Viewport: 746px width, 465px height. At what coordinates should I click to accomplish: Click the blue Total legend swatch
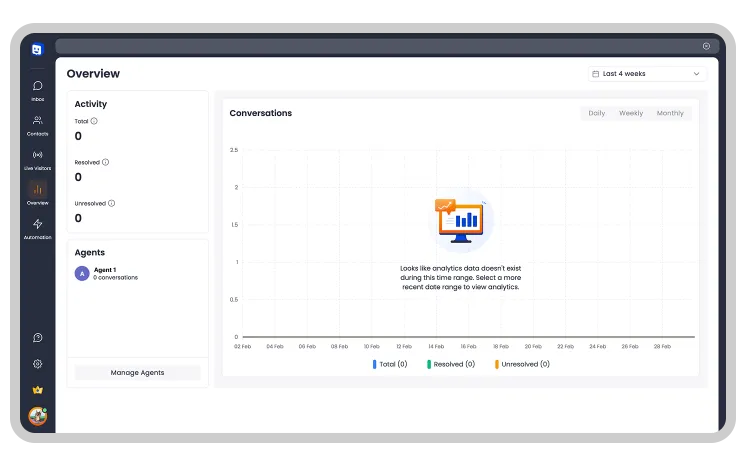pyautogui.click(x=374, y=364)
